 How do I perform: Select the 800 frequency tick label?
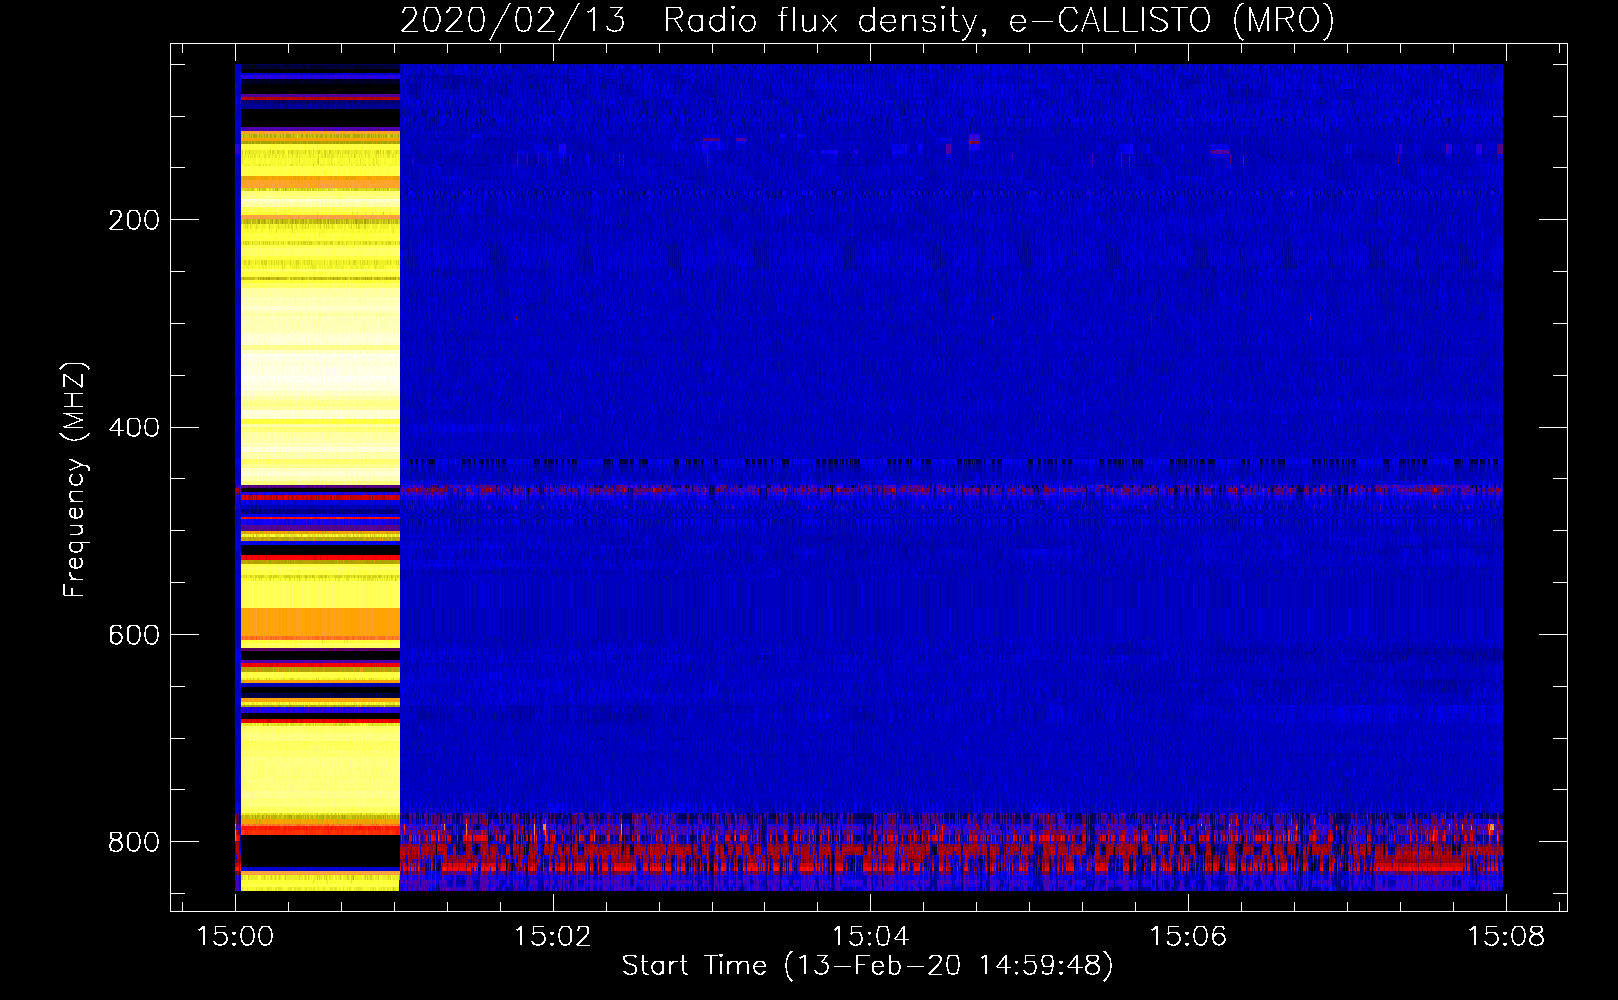point(134,842)
